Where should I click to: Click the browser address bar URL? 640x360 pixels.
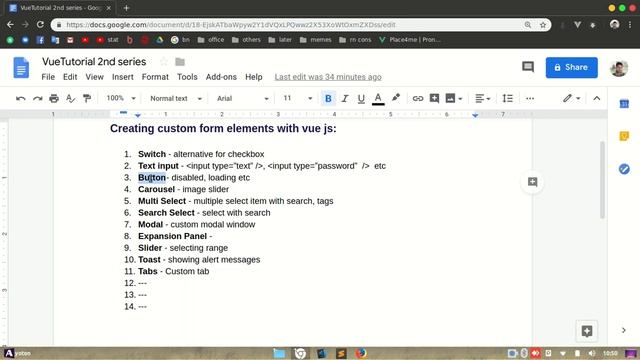(x=231, y=25)
